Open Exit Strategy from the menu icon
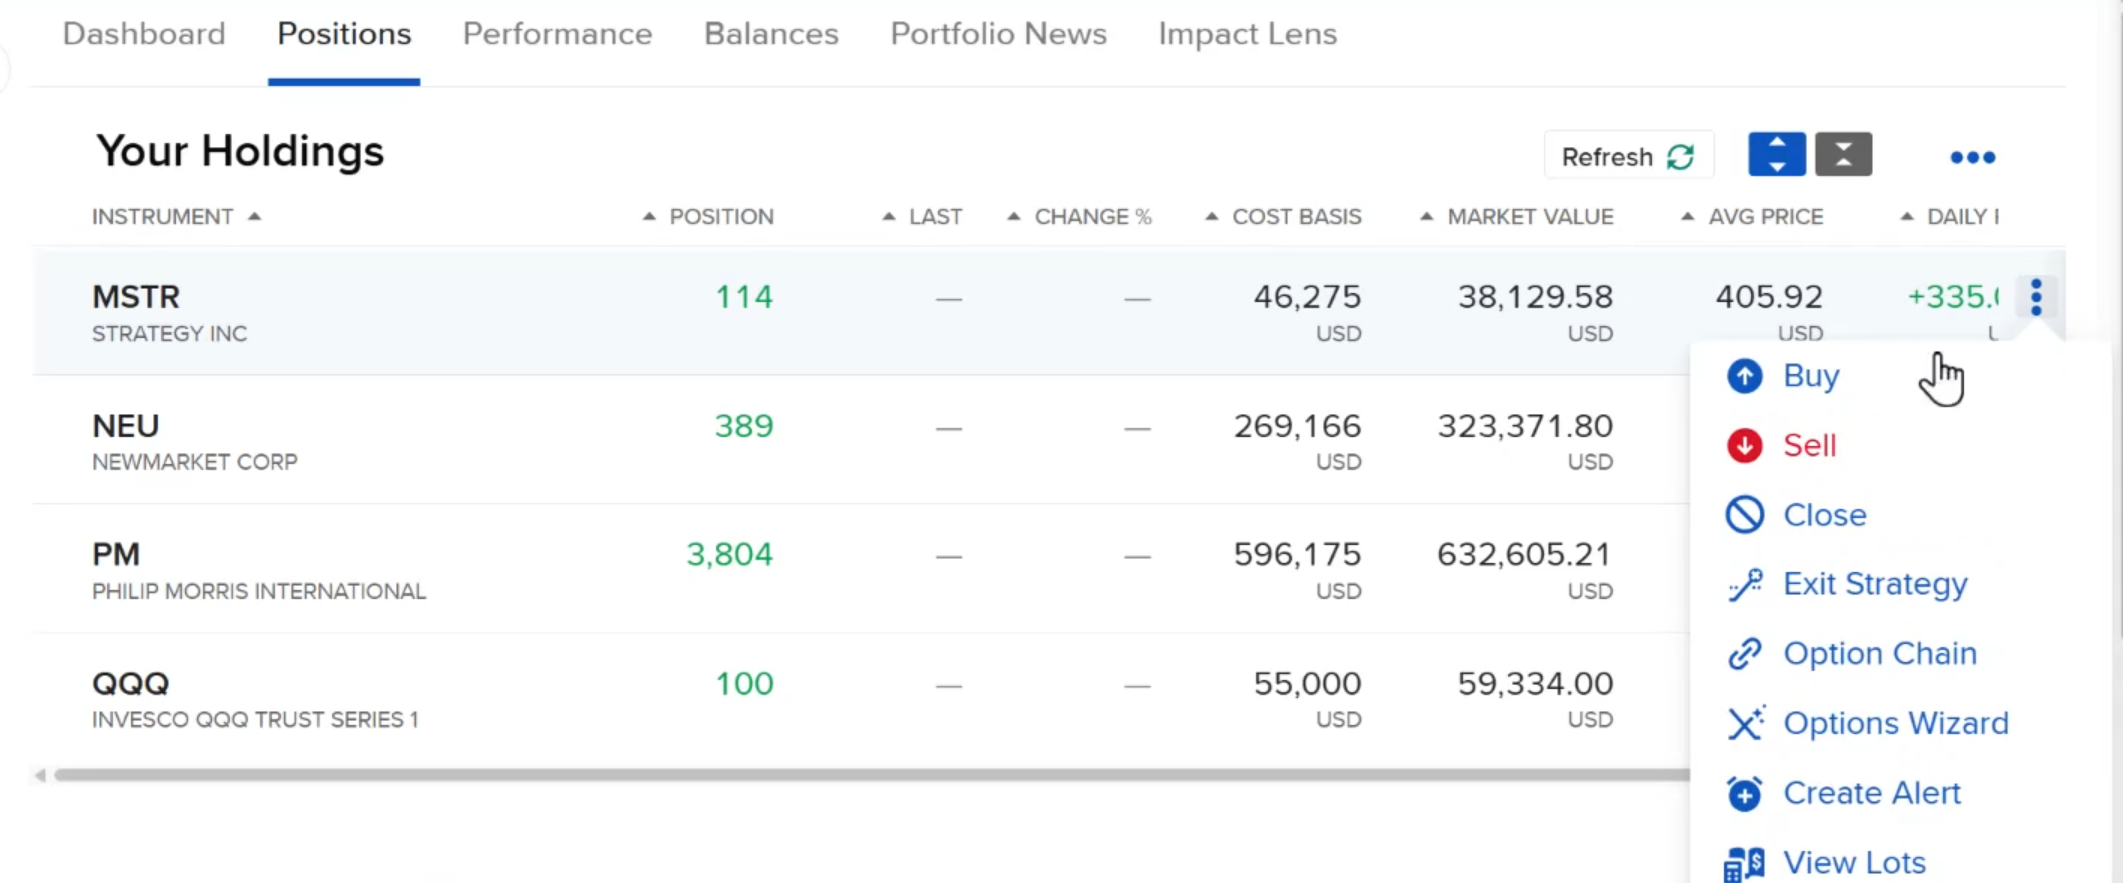 1744,584
